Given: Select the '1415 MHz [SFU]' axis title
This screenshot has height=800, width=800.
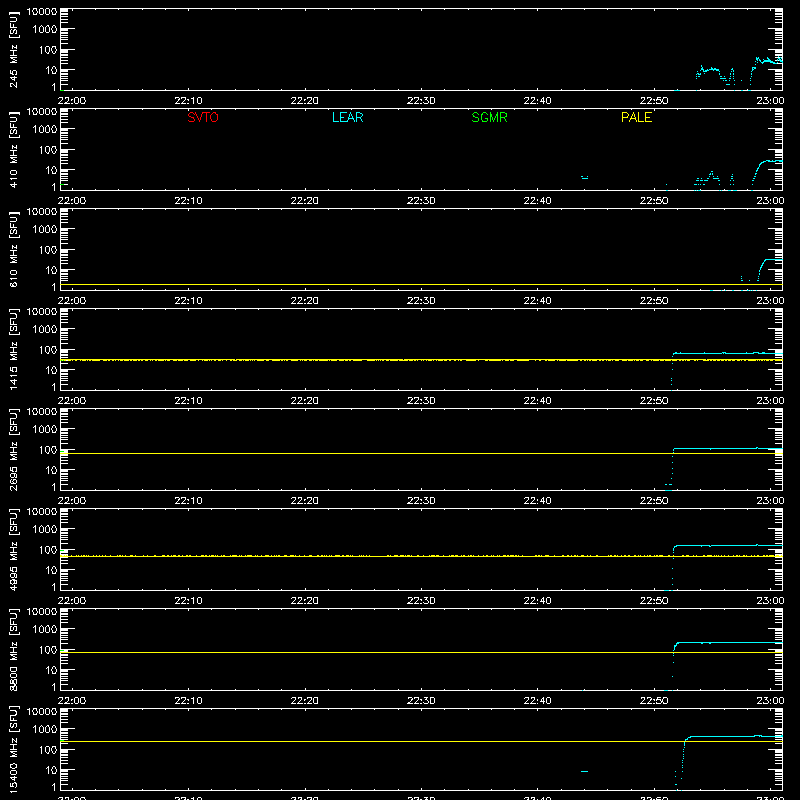Looking at the screenshot, I should [x=13, y=349].
